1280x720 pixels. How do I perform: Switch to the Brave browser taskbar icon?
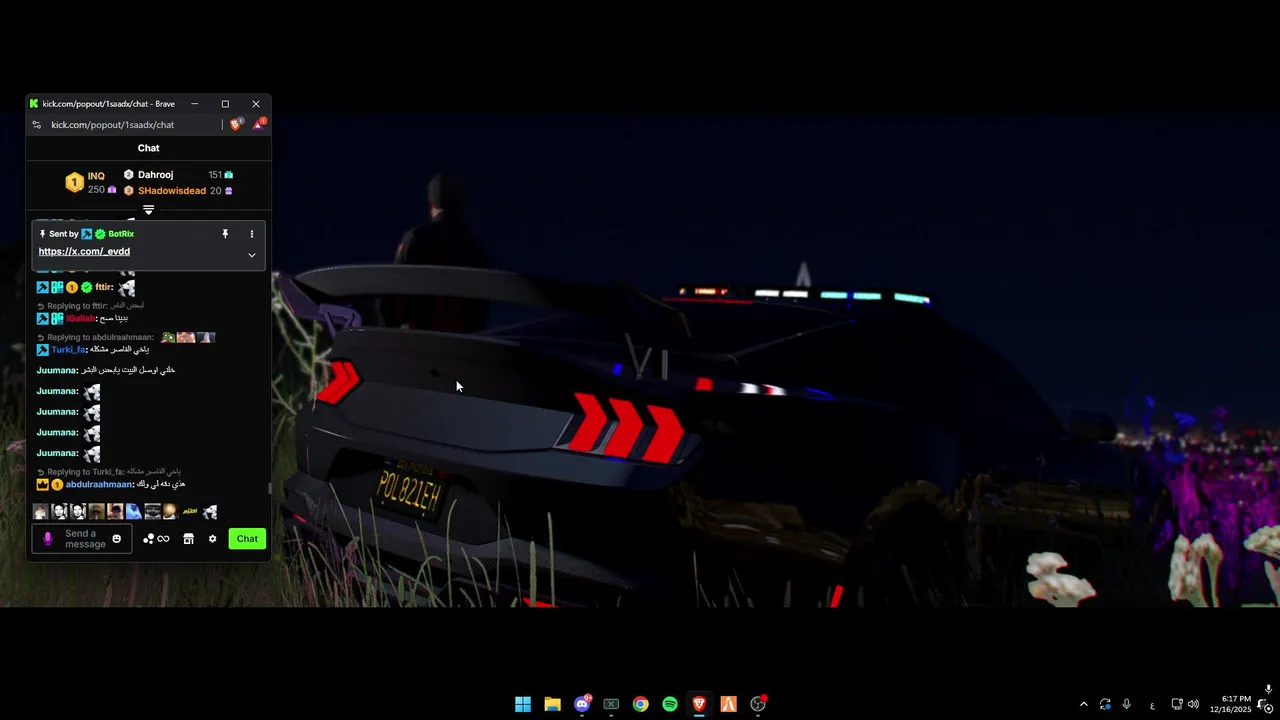pyautogui.click(x=699, y=704)
